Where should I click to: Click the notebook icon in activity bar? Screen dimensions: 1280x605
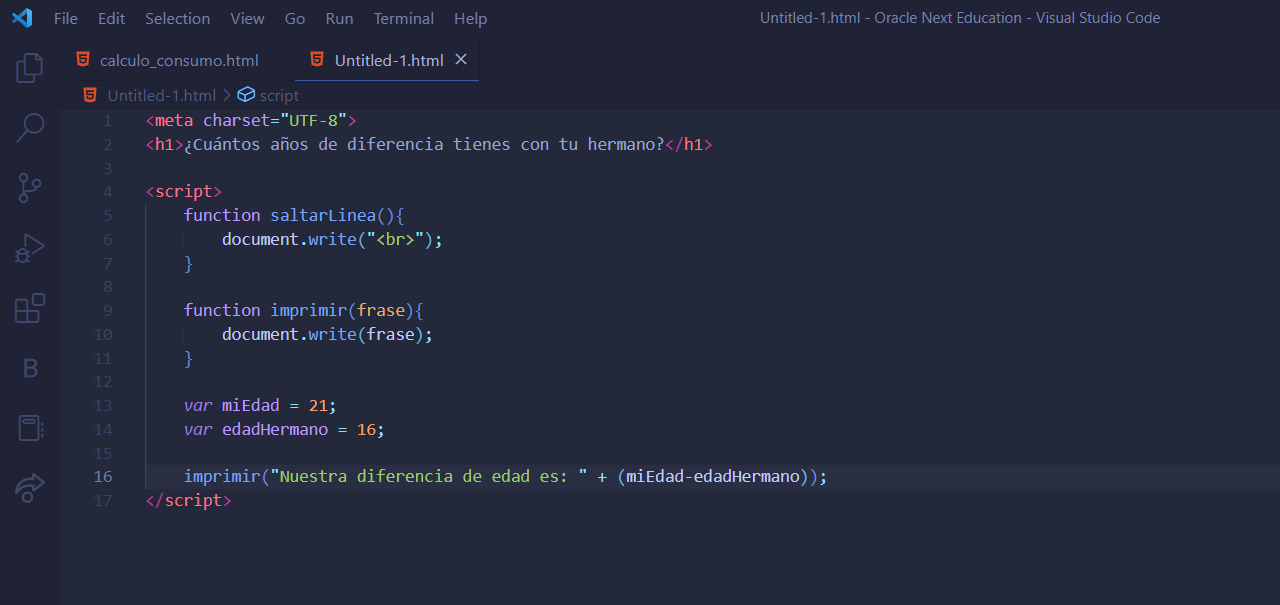30,428
